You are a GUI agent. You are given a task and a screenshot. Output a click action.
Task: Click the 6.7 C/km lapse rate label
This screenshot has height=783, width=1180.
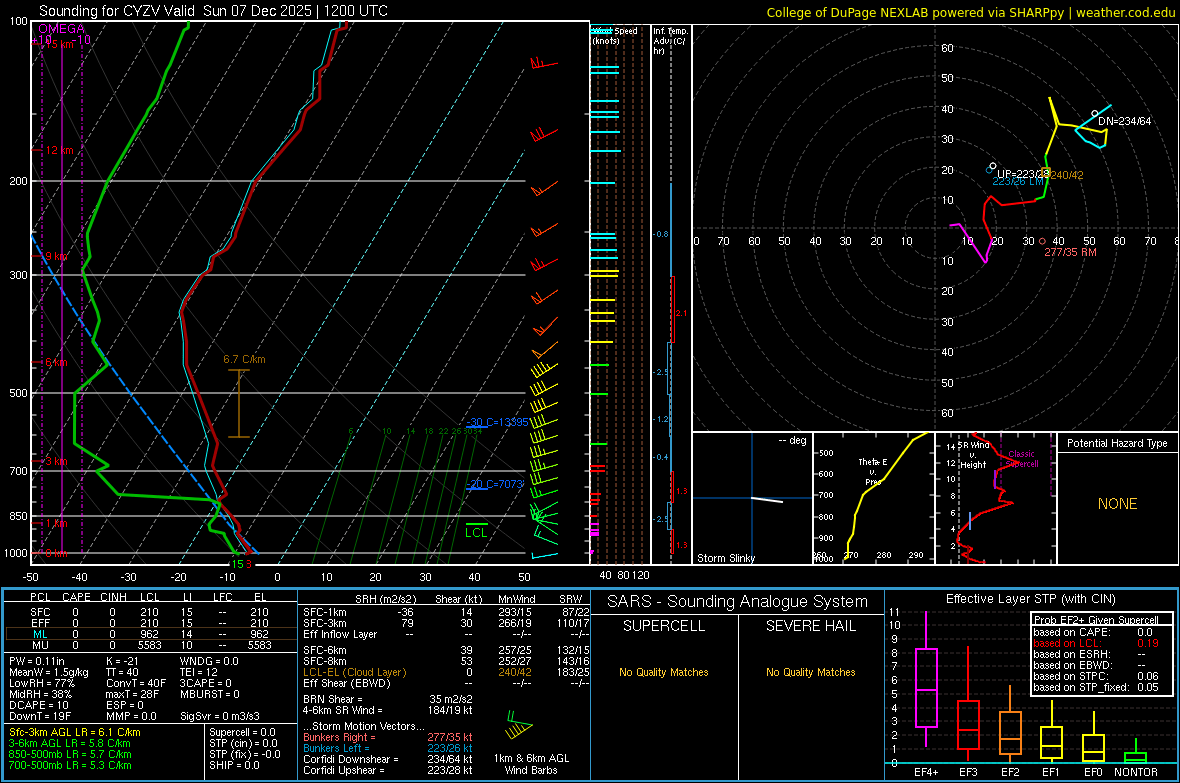(x=245, y=359)
